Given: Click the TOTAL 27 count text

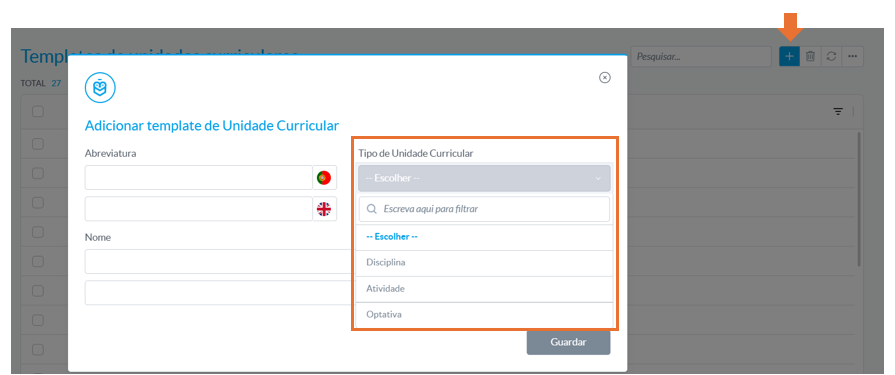Looking at the screenshot, I should [x=41, y=83].
